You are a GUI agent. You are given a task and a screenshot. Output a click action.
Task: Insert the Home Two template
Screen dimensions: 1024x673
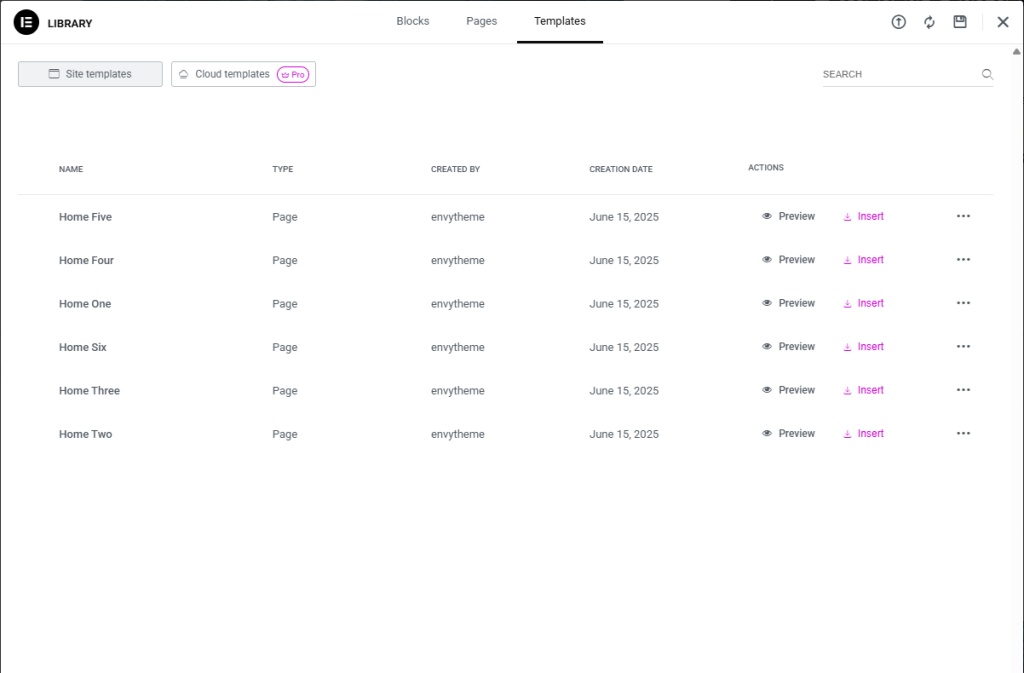(x=863, y=433)
